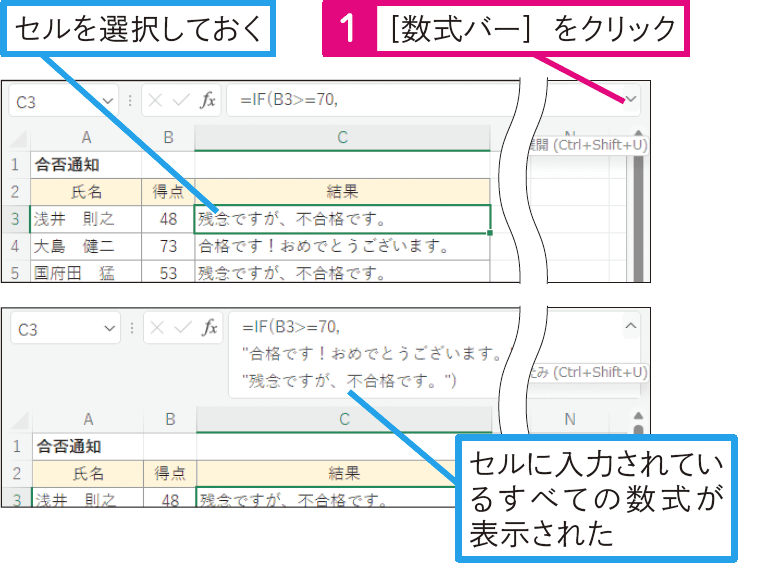Viewport: 783px width, 563px height.
Task: Click first line =IF(B3>=70, in expanded bar
Action: [x=291, y=327]
